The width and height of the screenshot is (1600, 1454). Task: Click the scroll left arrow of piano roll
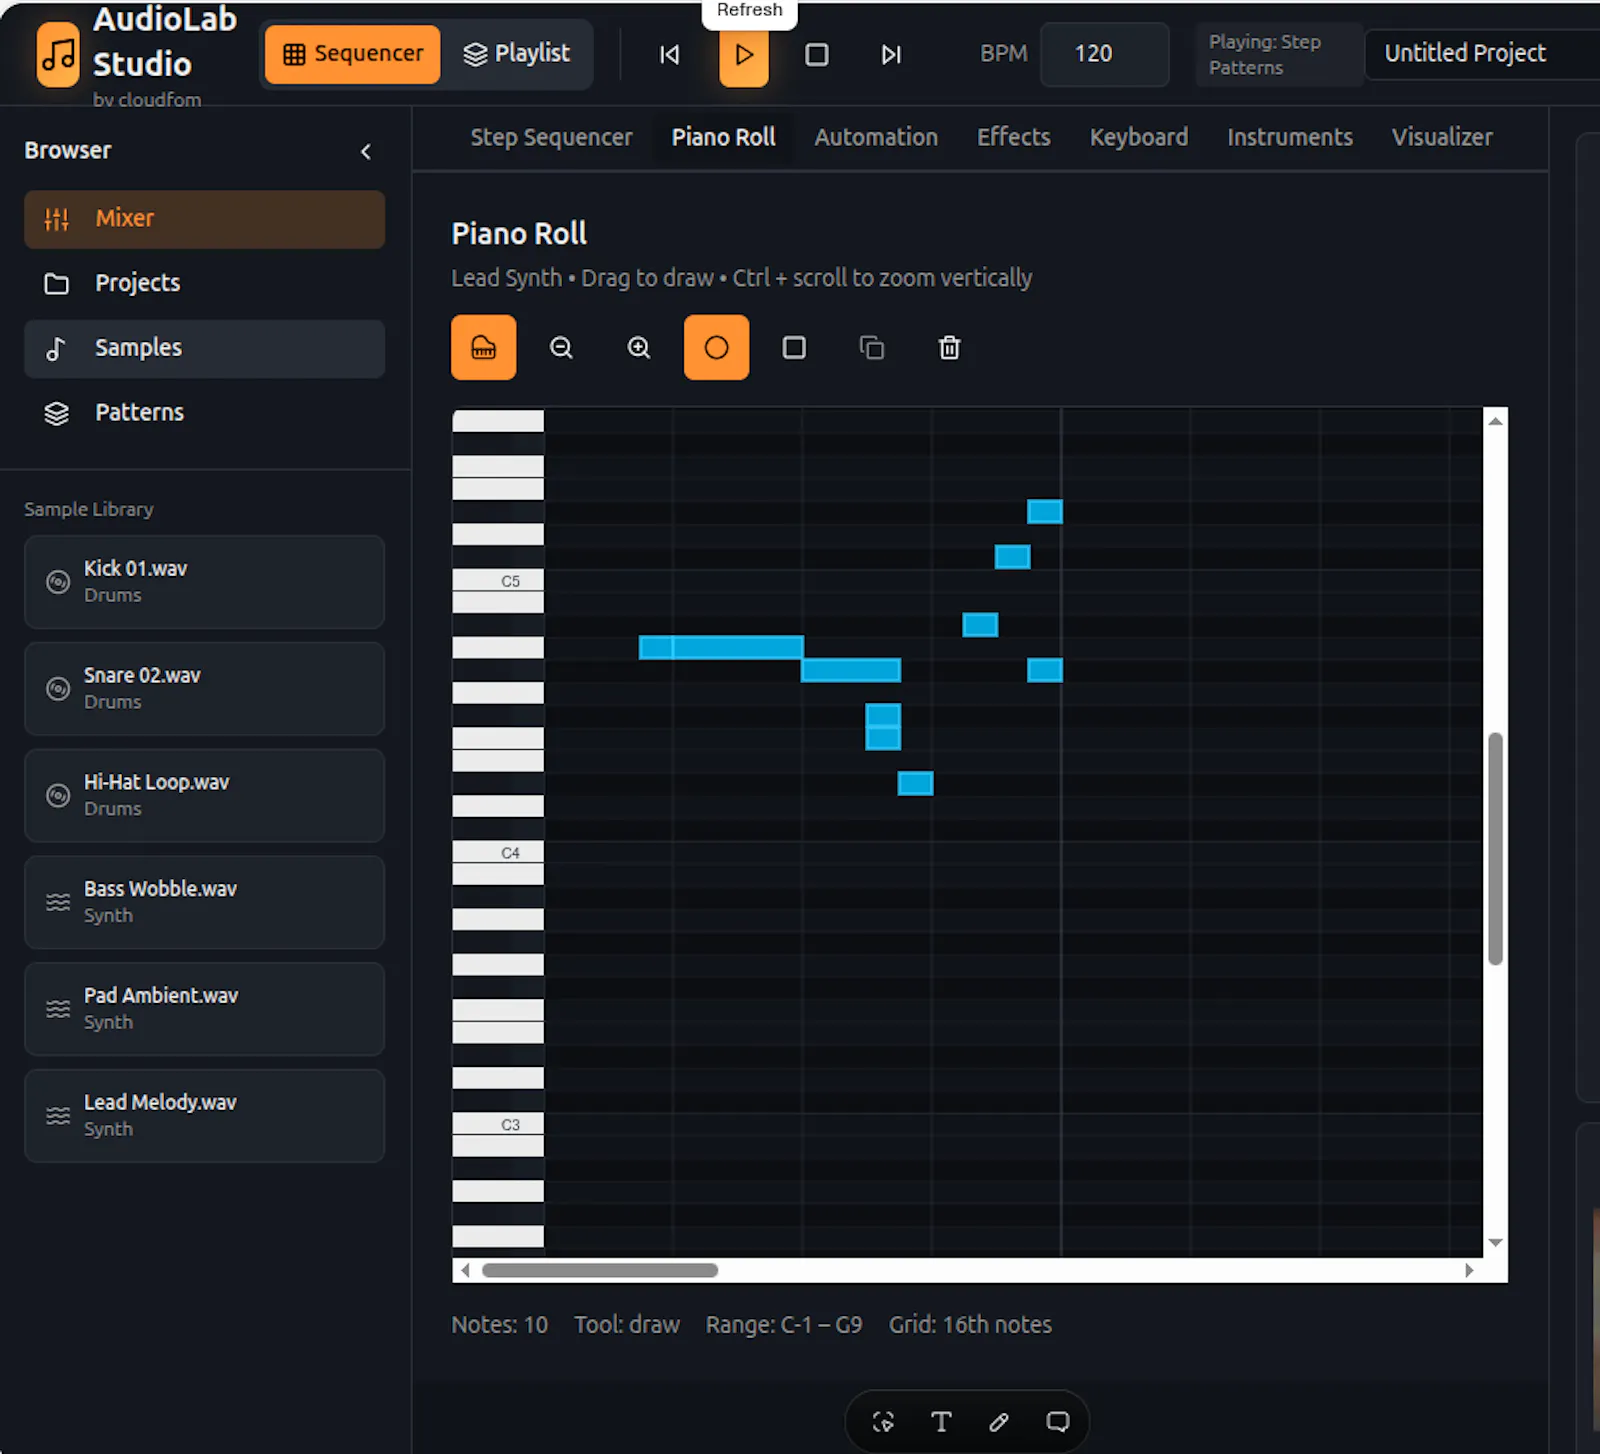point(465,1270)
